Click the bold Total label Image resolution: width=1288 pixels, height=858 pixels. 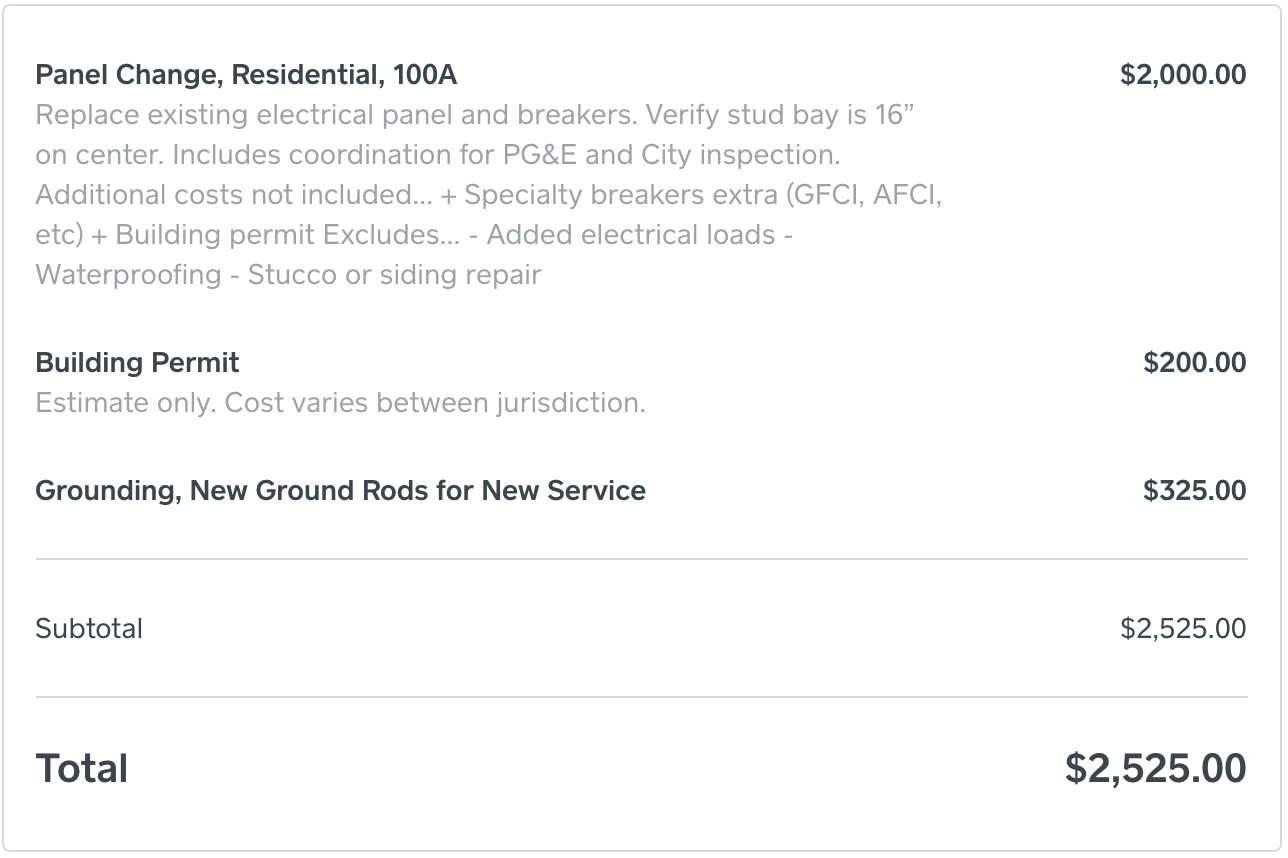pyautogui.click(x=82, y=769)
